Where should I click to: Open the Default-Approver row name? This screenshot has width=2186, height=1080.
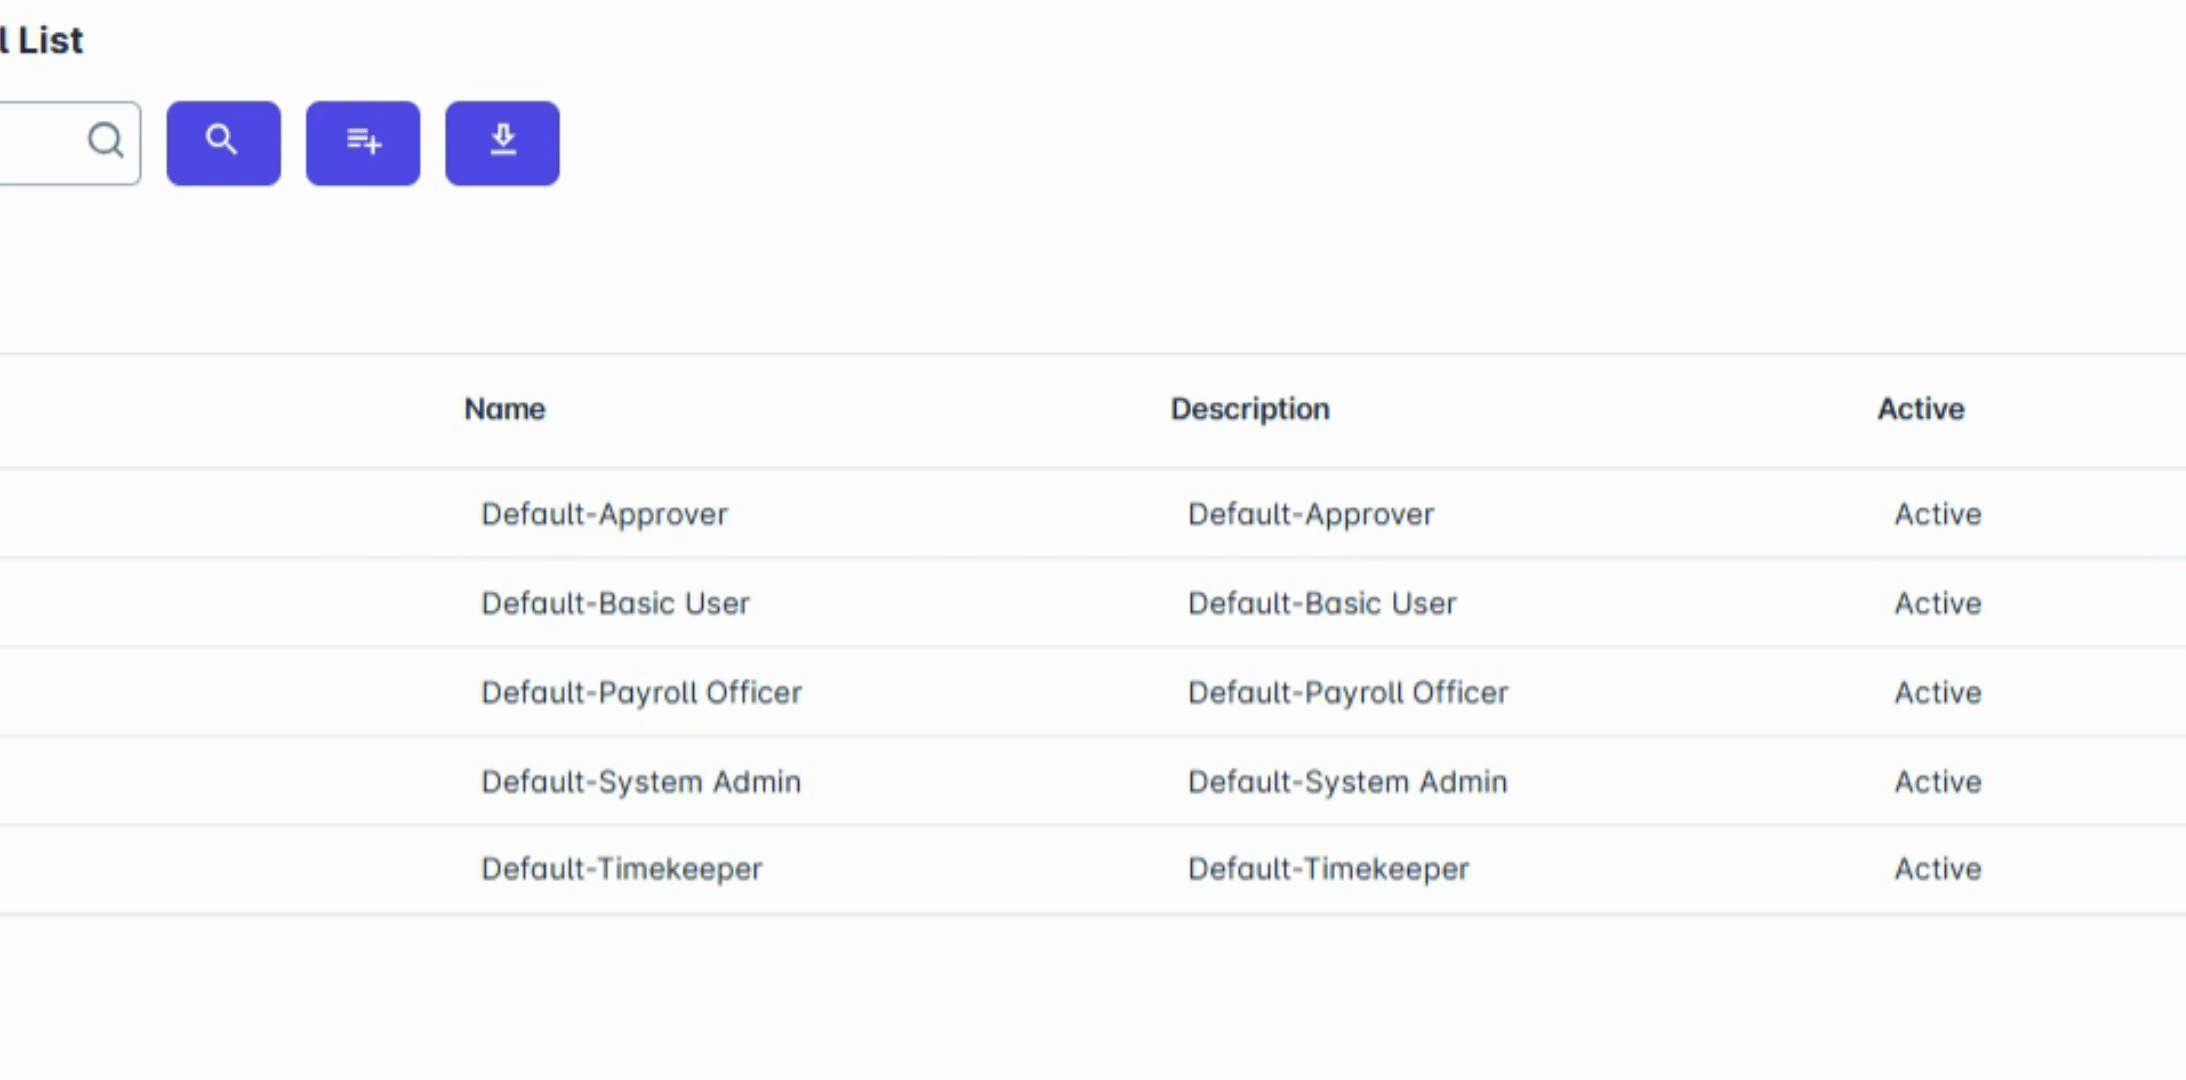pyautogui.click(x=604, y=514)
